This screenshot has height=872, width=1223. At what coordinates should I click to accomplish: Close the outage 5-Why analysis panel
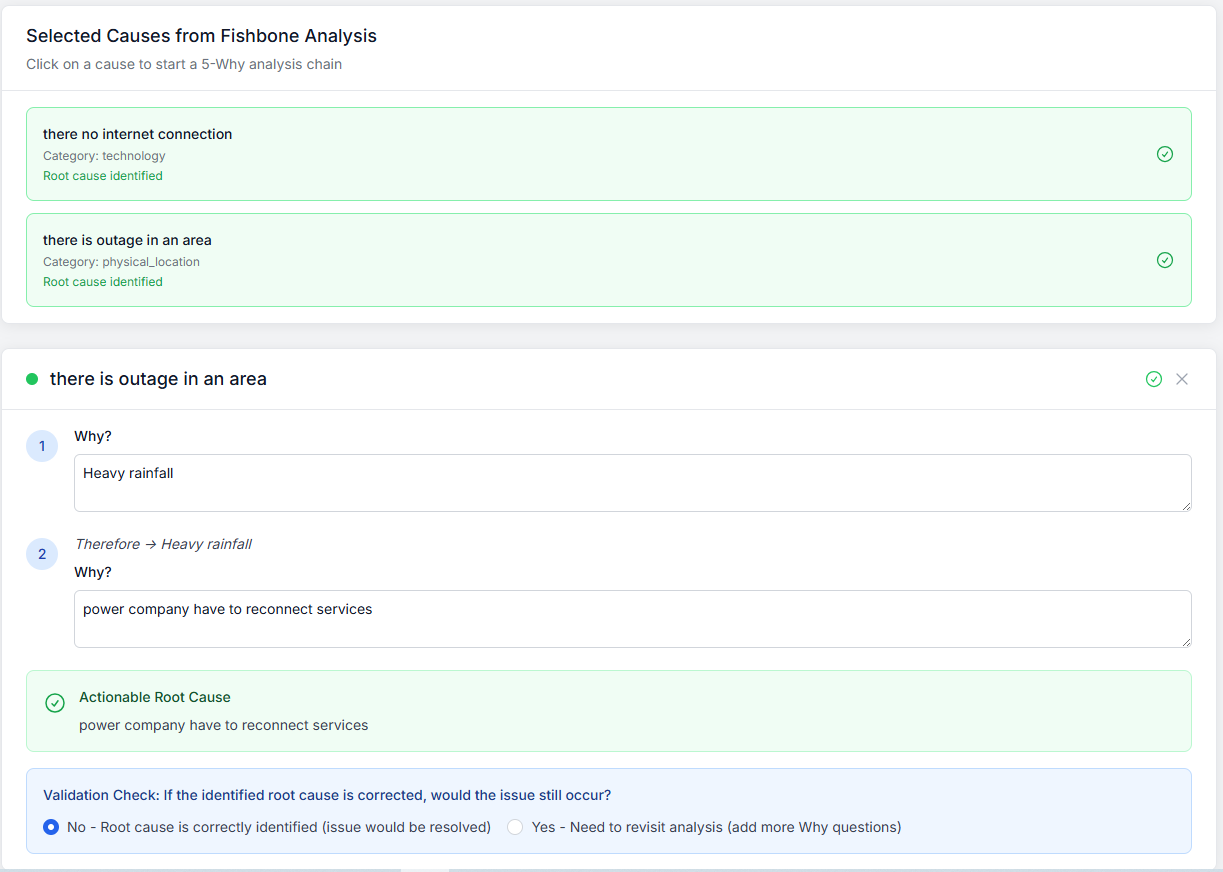(x=1182, y=379)
